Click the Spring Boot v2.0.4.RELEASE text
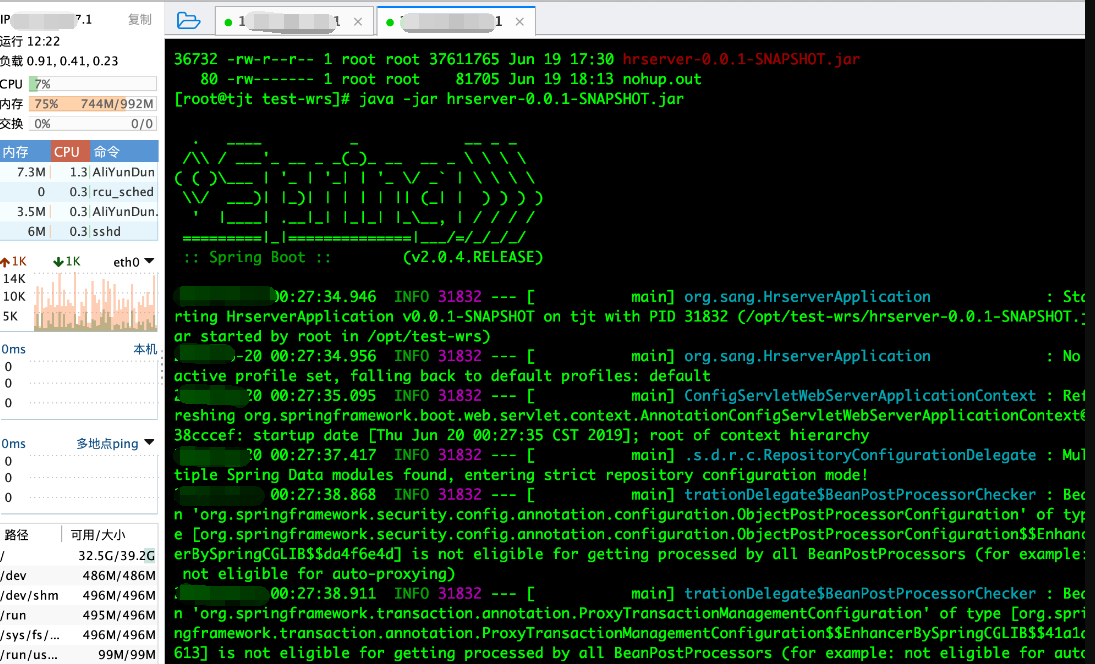This screenshot has height=664, width=1095. (363, 257)
